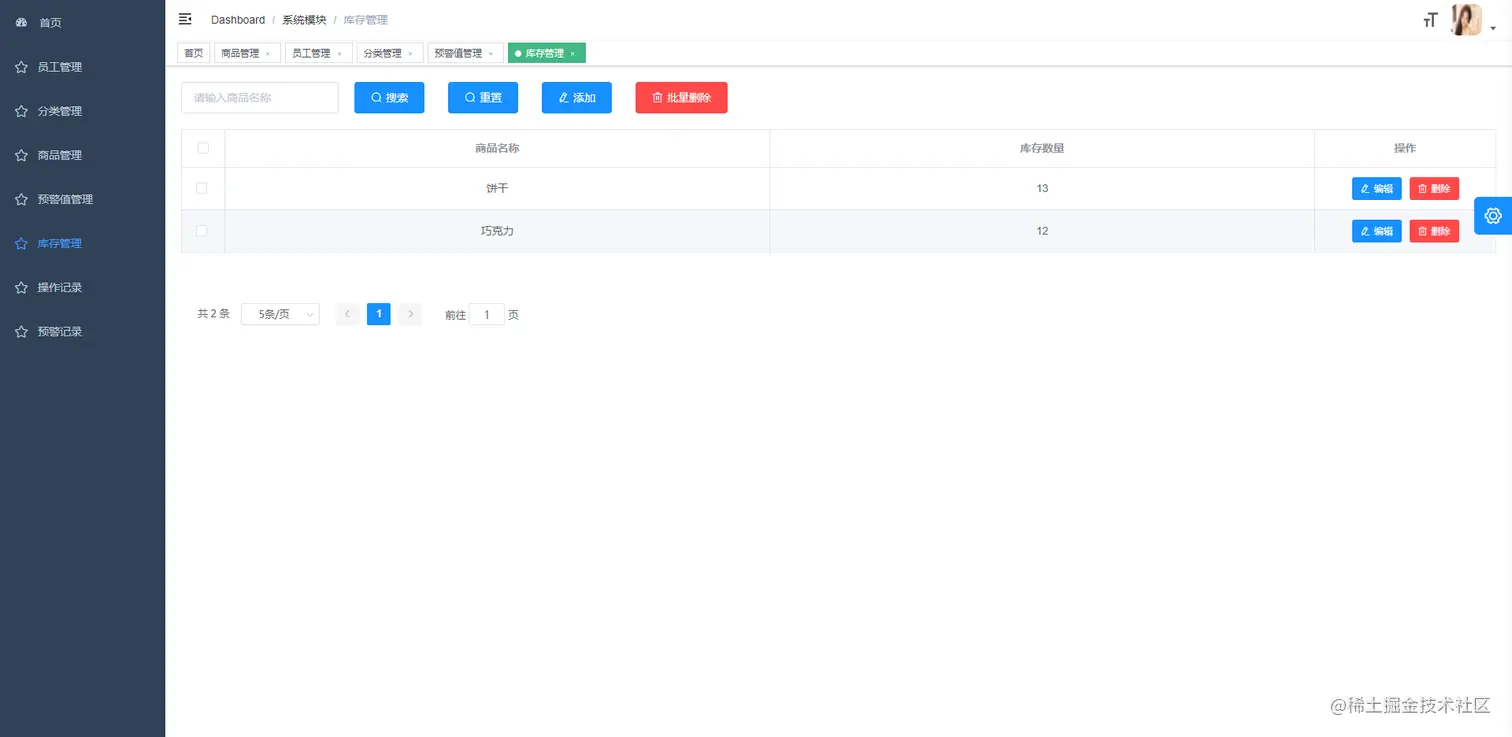
Task: Click the Dashboard breadcrumb link
Action: (x=238, y=20)
